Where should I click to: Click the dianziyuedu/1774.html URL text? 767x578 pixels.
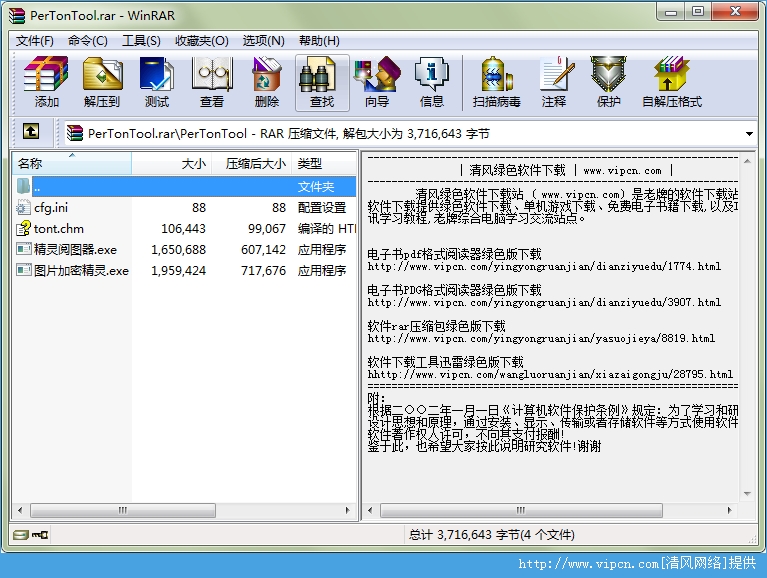click(x=544, y=267)
